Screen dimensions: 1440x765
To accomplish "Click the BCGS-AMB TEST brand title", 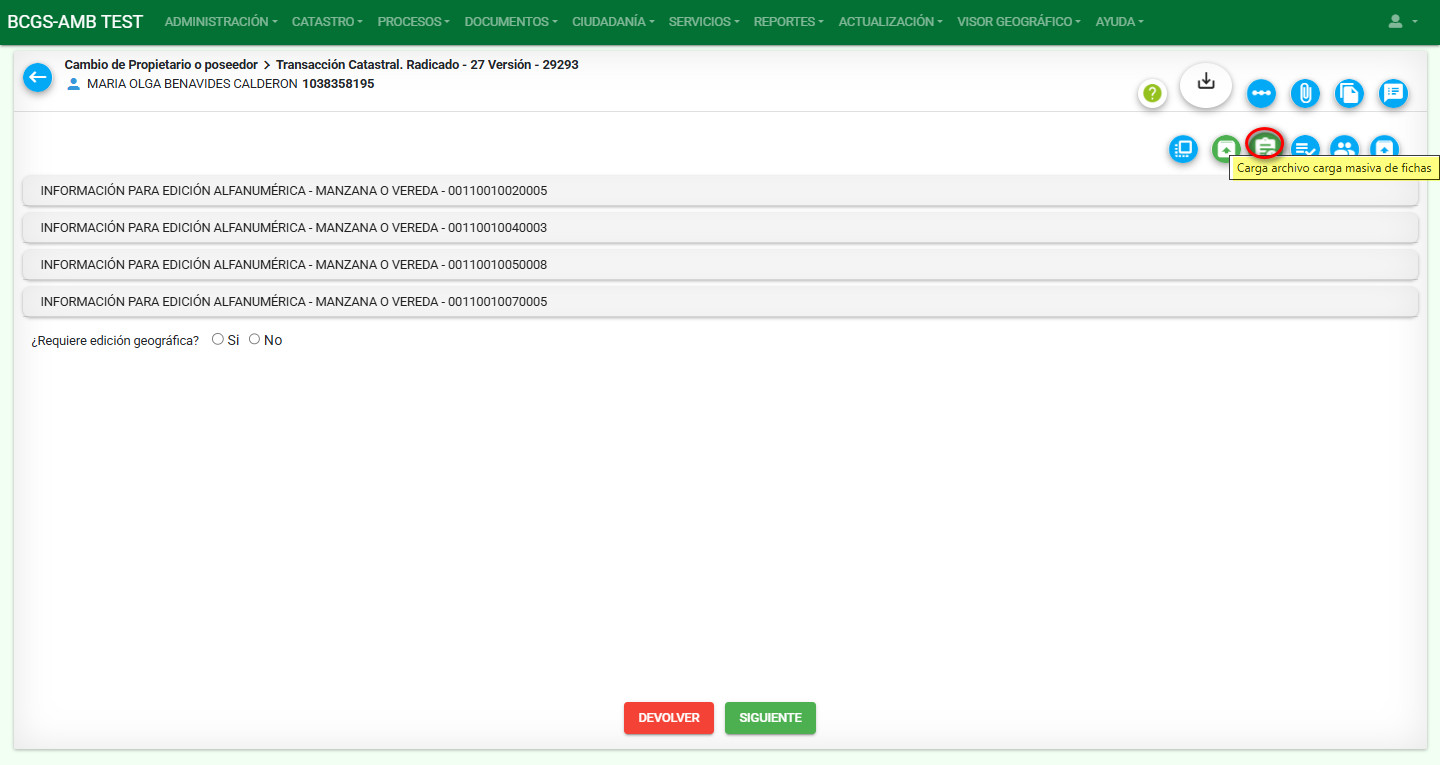I will pyautogui.click(x=75, y=22).
